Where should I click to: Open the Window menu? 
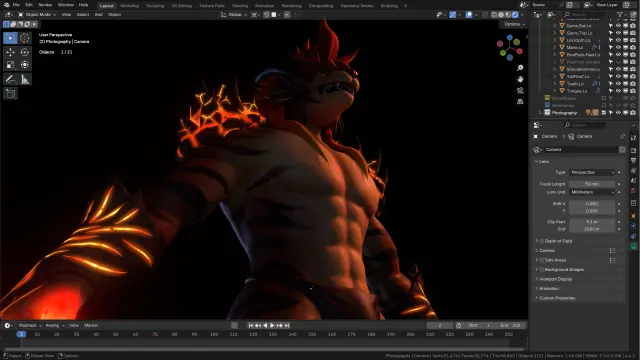tap(66, 5)
